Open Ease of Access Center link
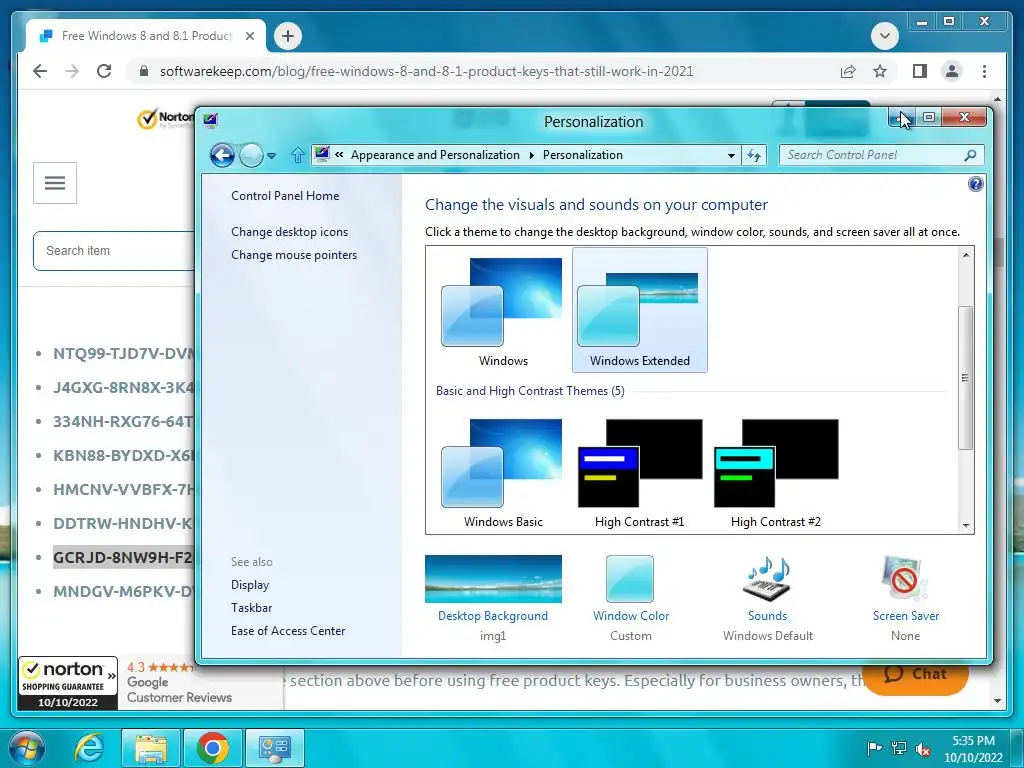This screenshot has height=768, width=1024. tap(288, 631)
